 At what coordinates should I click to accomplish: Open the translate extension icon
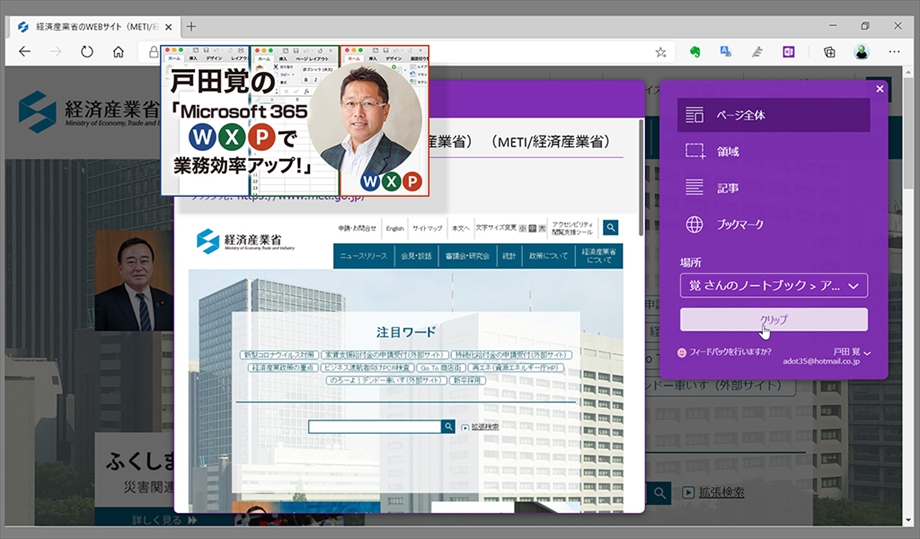[726, 52]
